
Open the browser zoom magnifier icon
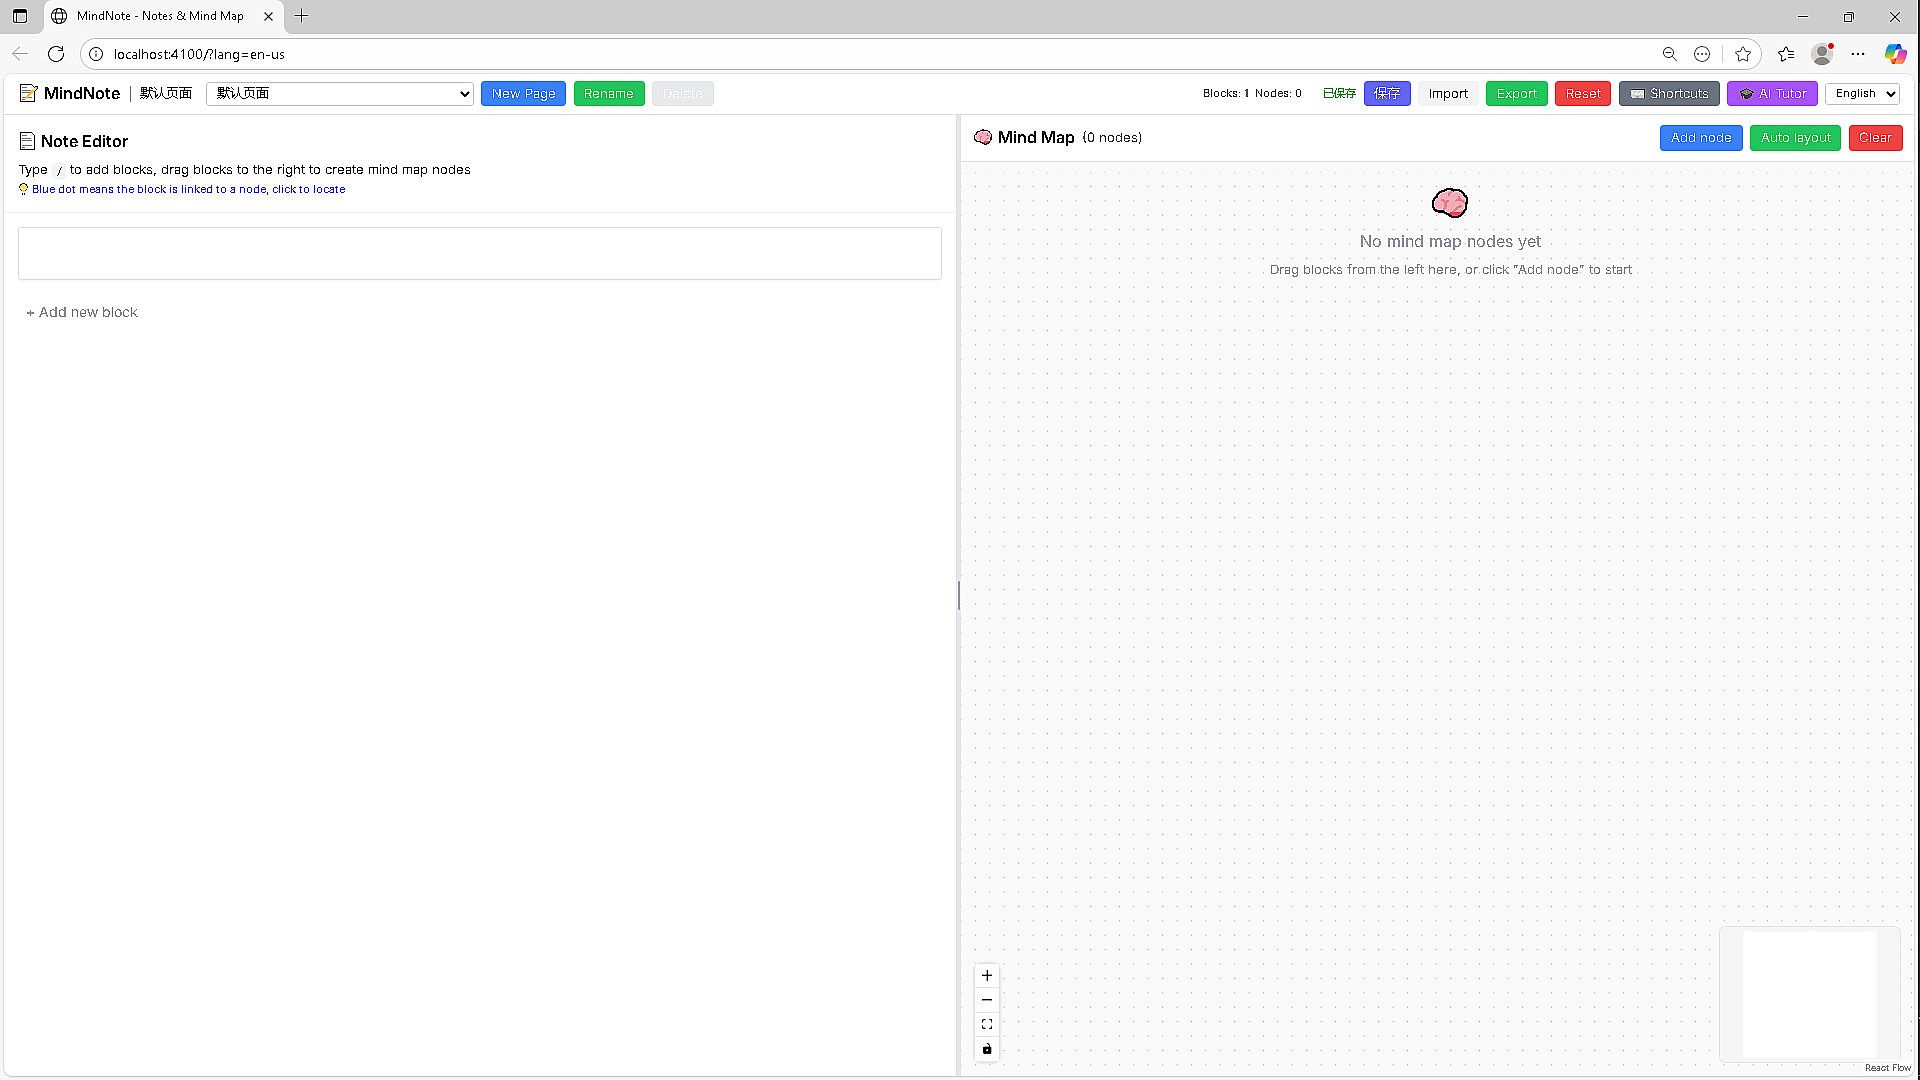pos(1669,54)
